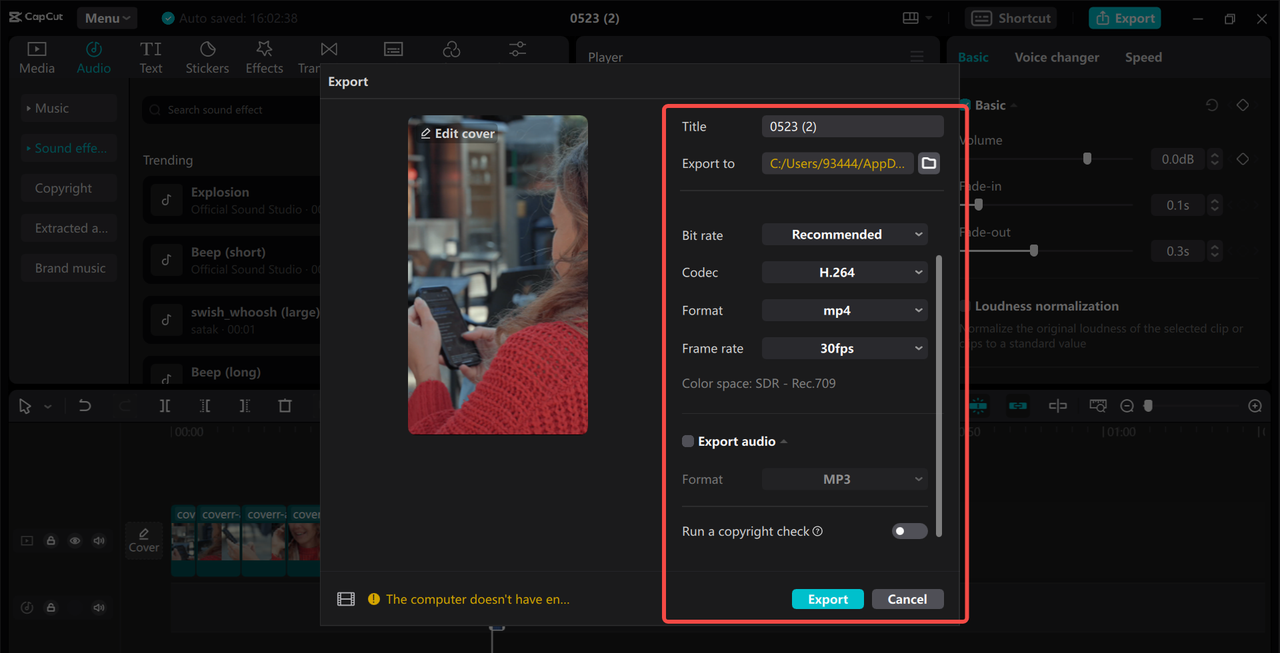This screenshot has height=653, width=1280.
Task: Click the teal Export button in dialog
Action: pos(828,599)
